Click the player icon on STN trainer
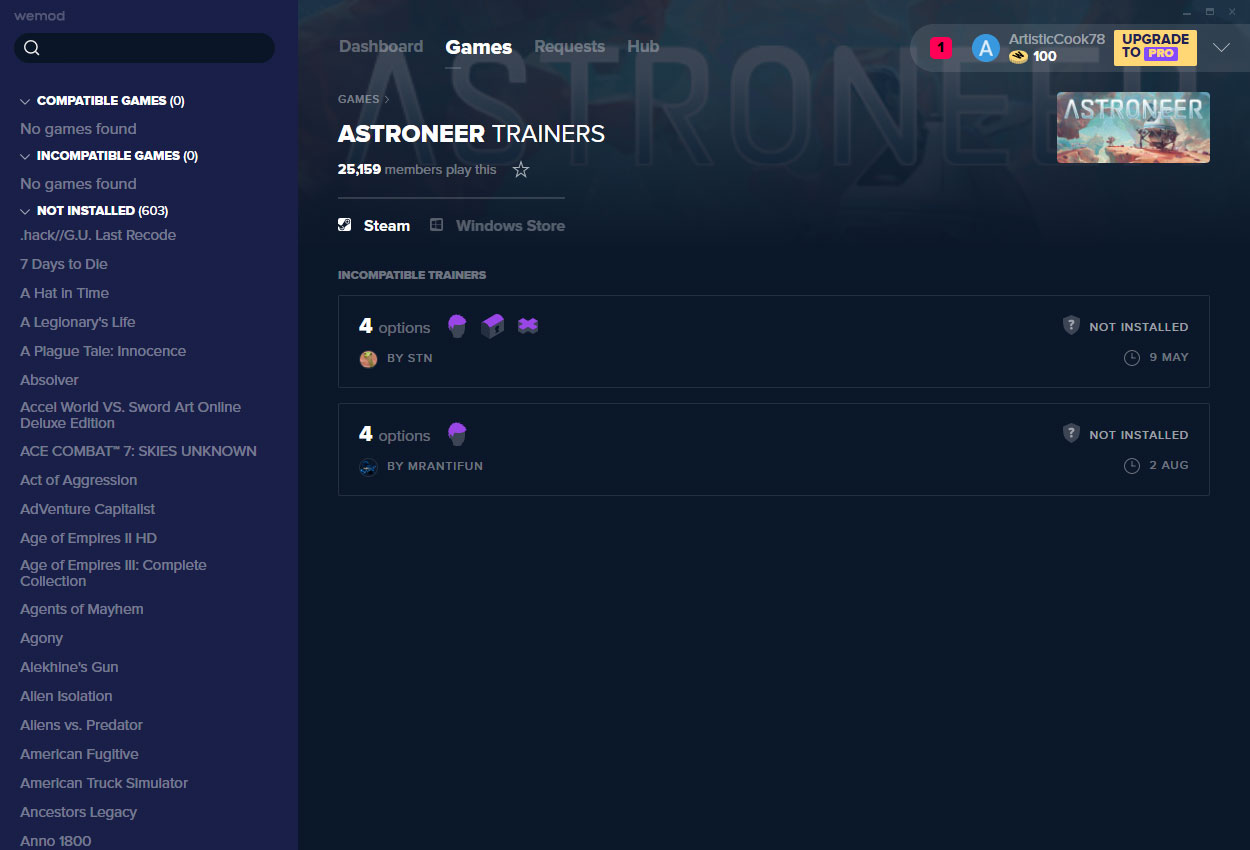This screenshot has width=1250, height=850. pos(457,326)
